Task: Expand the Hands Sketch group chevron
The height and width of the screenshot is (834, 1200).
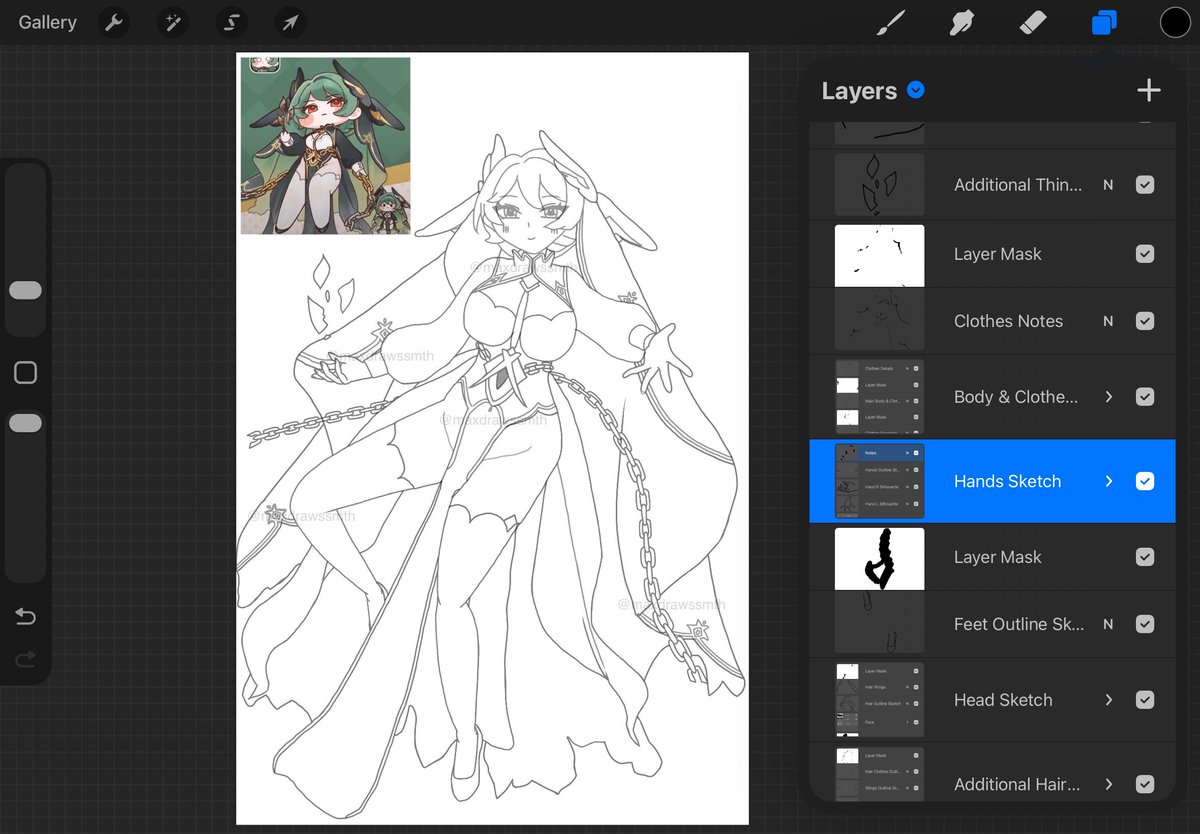Action: pyautogui.click(x=1108, y=481)
